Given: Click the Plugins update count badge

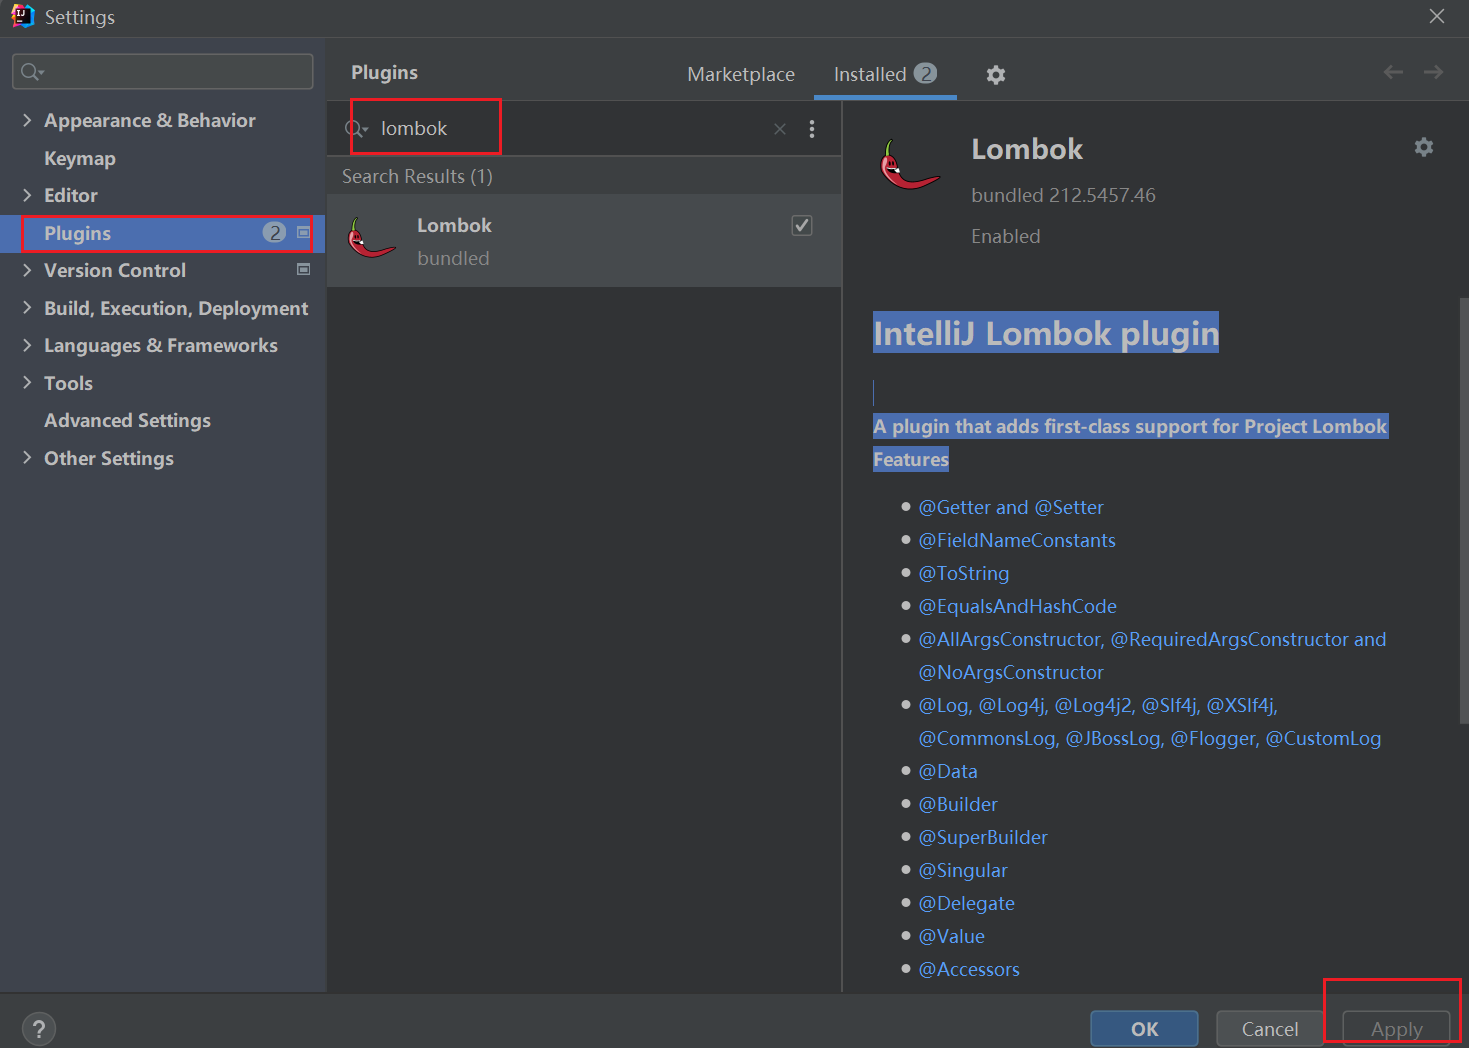Looking at the screenshot, I should pos(274,232).
